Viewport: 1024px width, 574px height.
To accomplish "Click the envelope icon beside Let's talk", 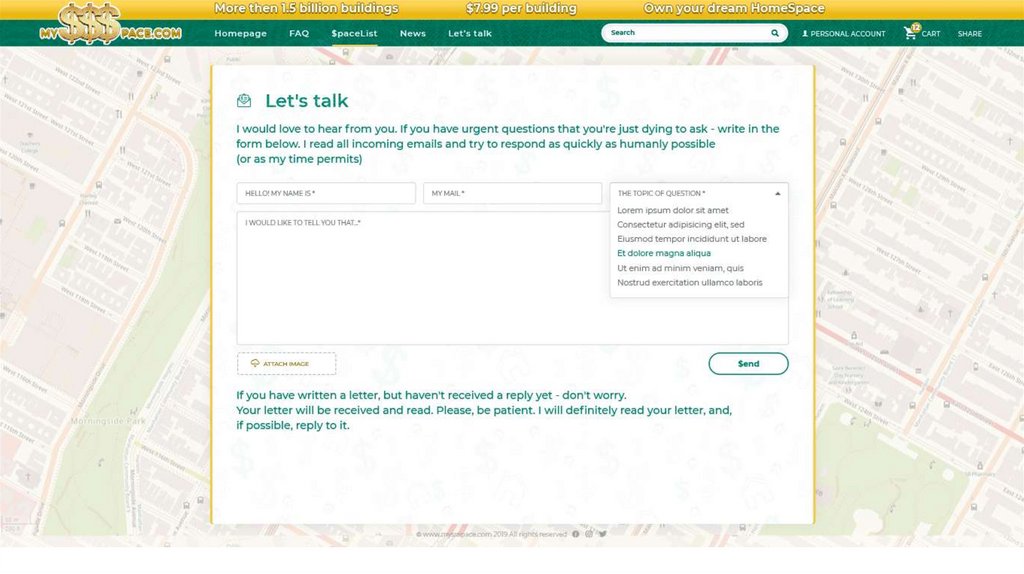I will 244,100.
